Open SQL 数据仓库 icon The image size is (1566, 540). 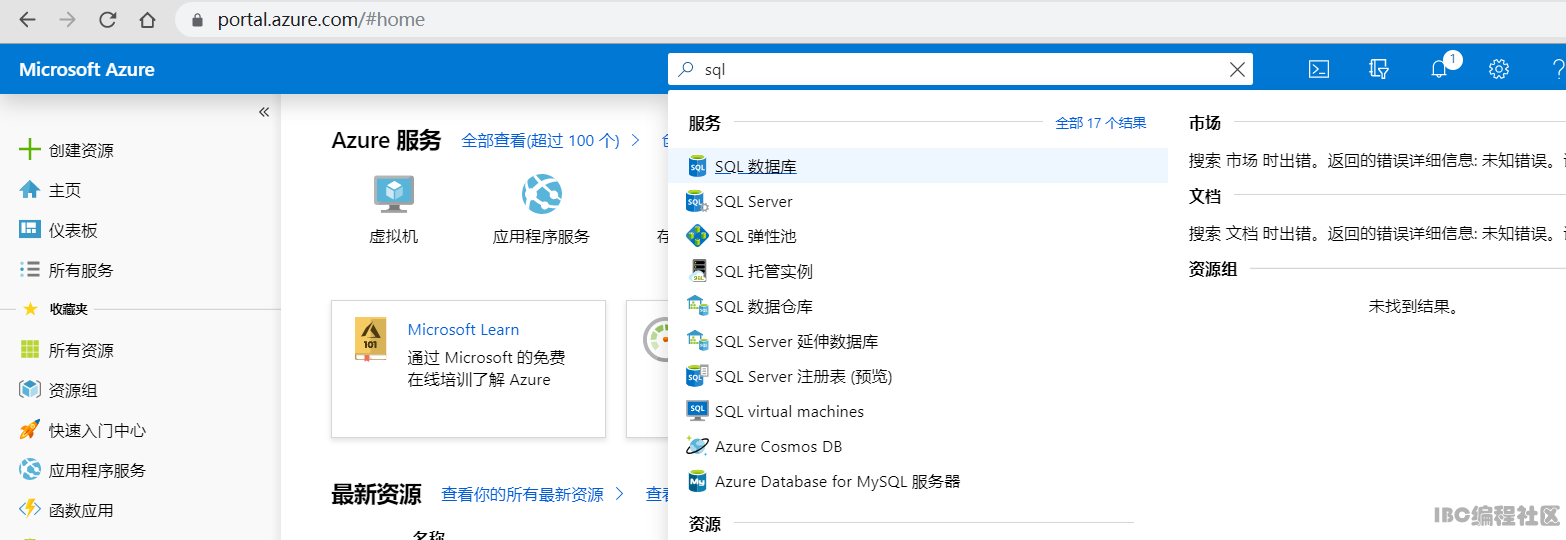(697, 306)
